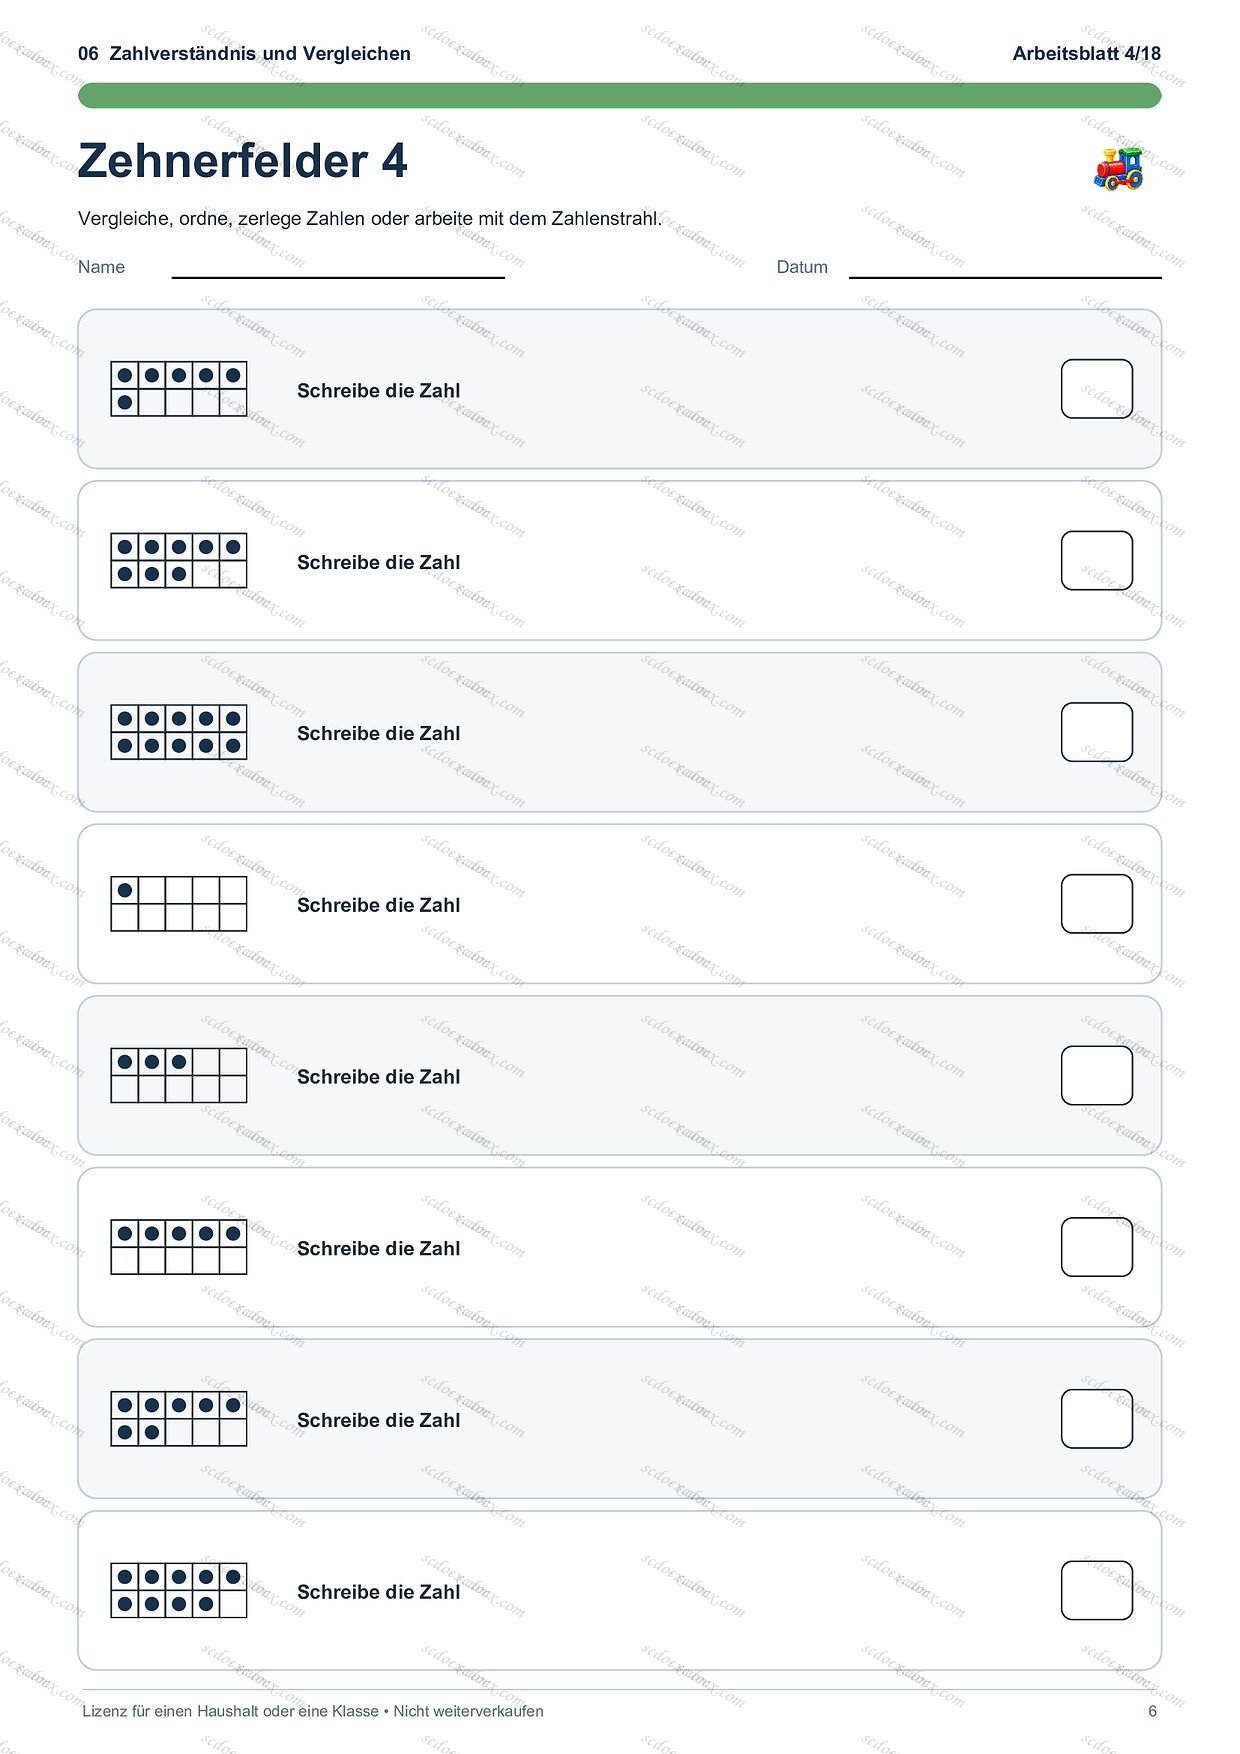Click the toy train icon
1240x1754 pixels.
click(x=1118, y=168)
